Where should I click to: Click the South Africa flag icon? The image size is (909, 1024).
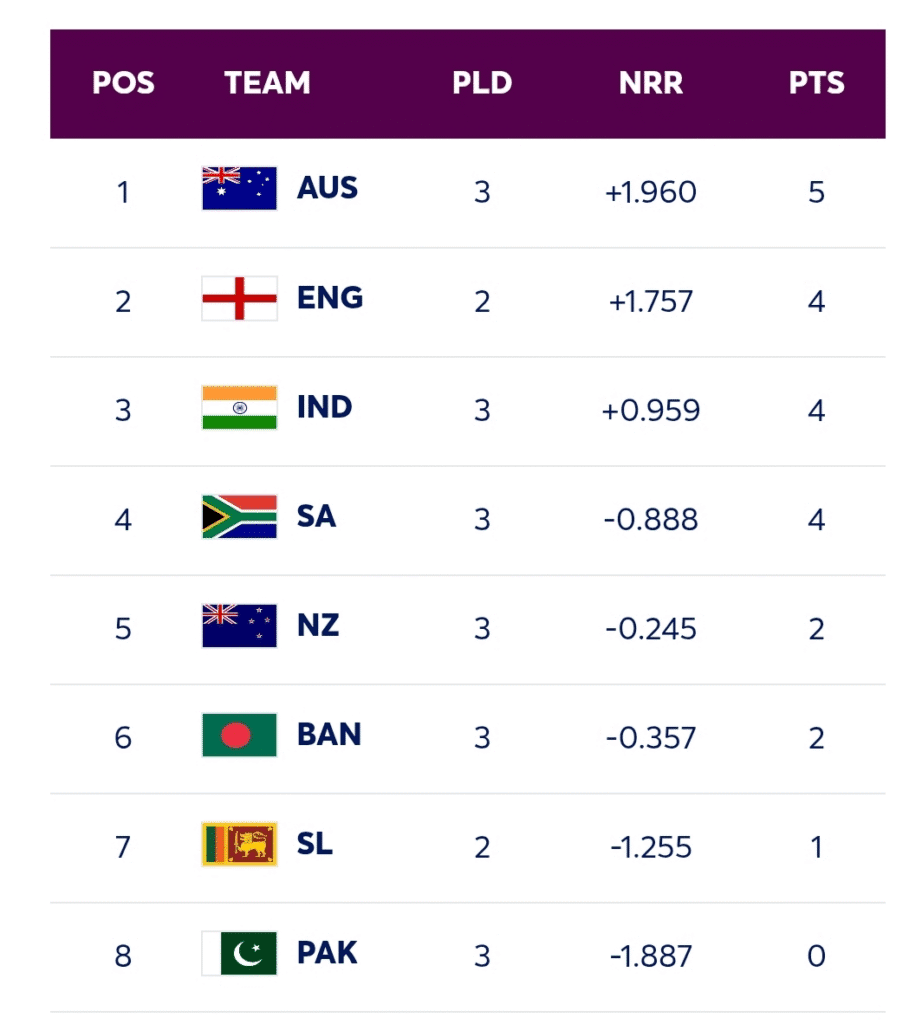pos(239,517)
